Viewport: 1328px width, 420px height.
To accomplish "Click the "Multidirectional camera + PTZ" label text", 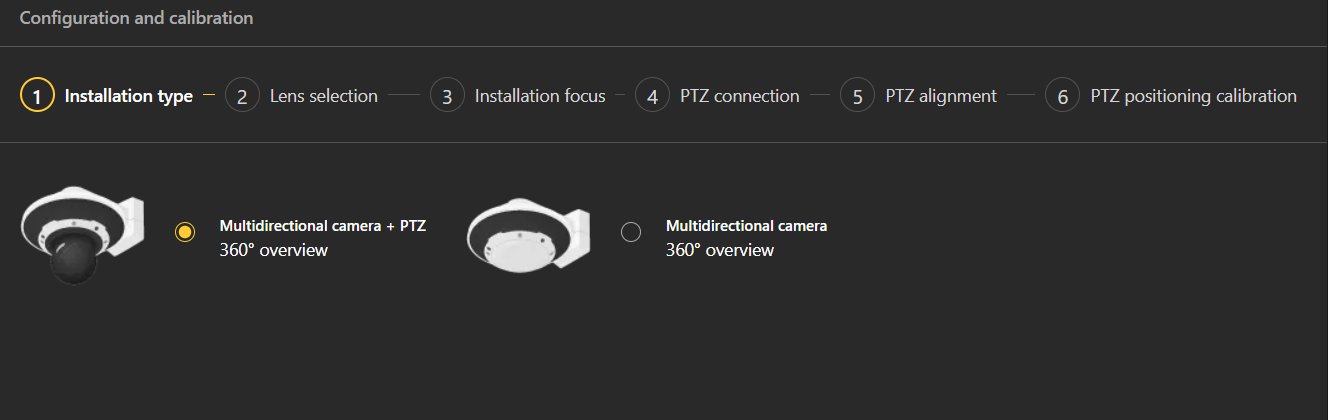I will pos(323,226).
